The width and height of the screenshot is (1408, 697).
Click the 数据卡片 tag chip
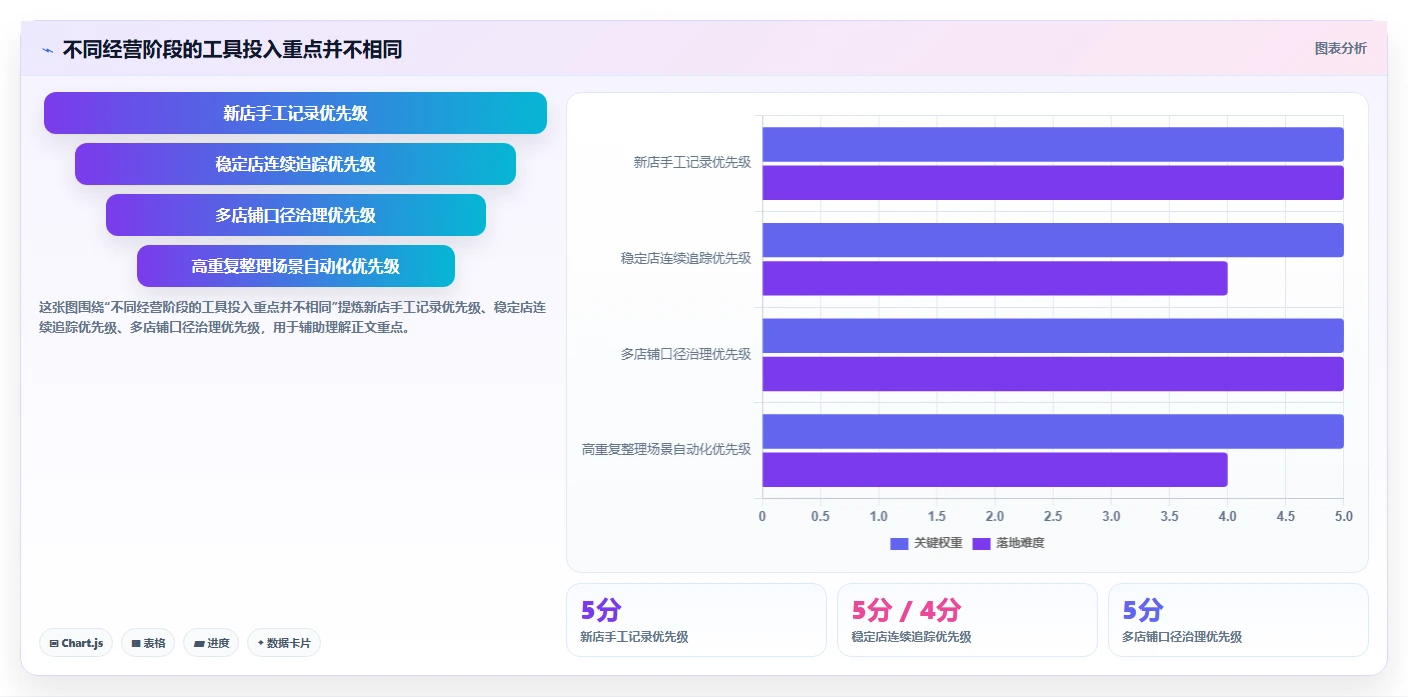tap(283, 643)
